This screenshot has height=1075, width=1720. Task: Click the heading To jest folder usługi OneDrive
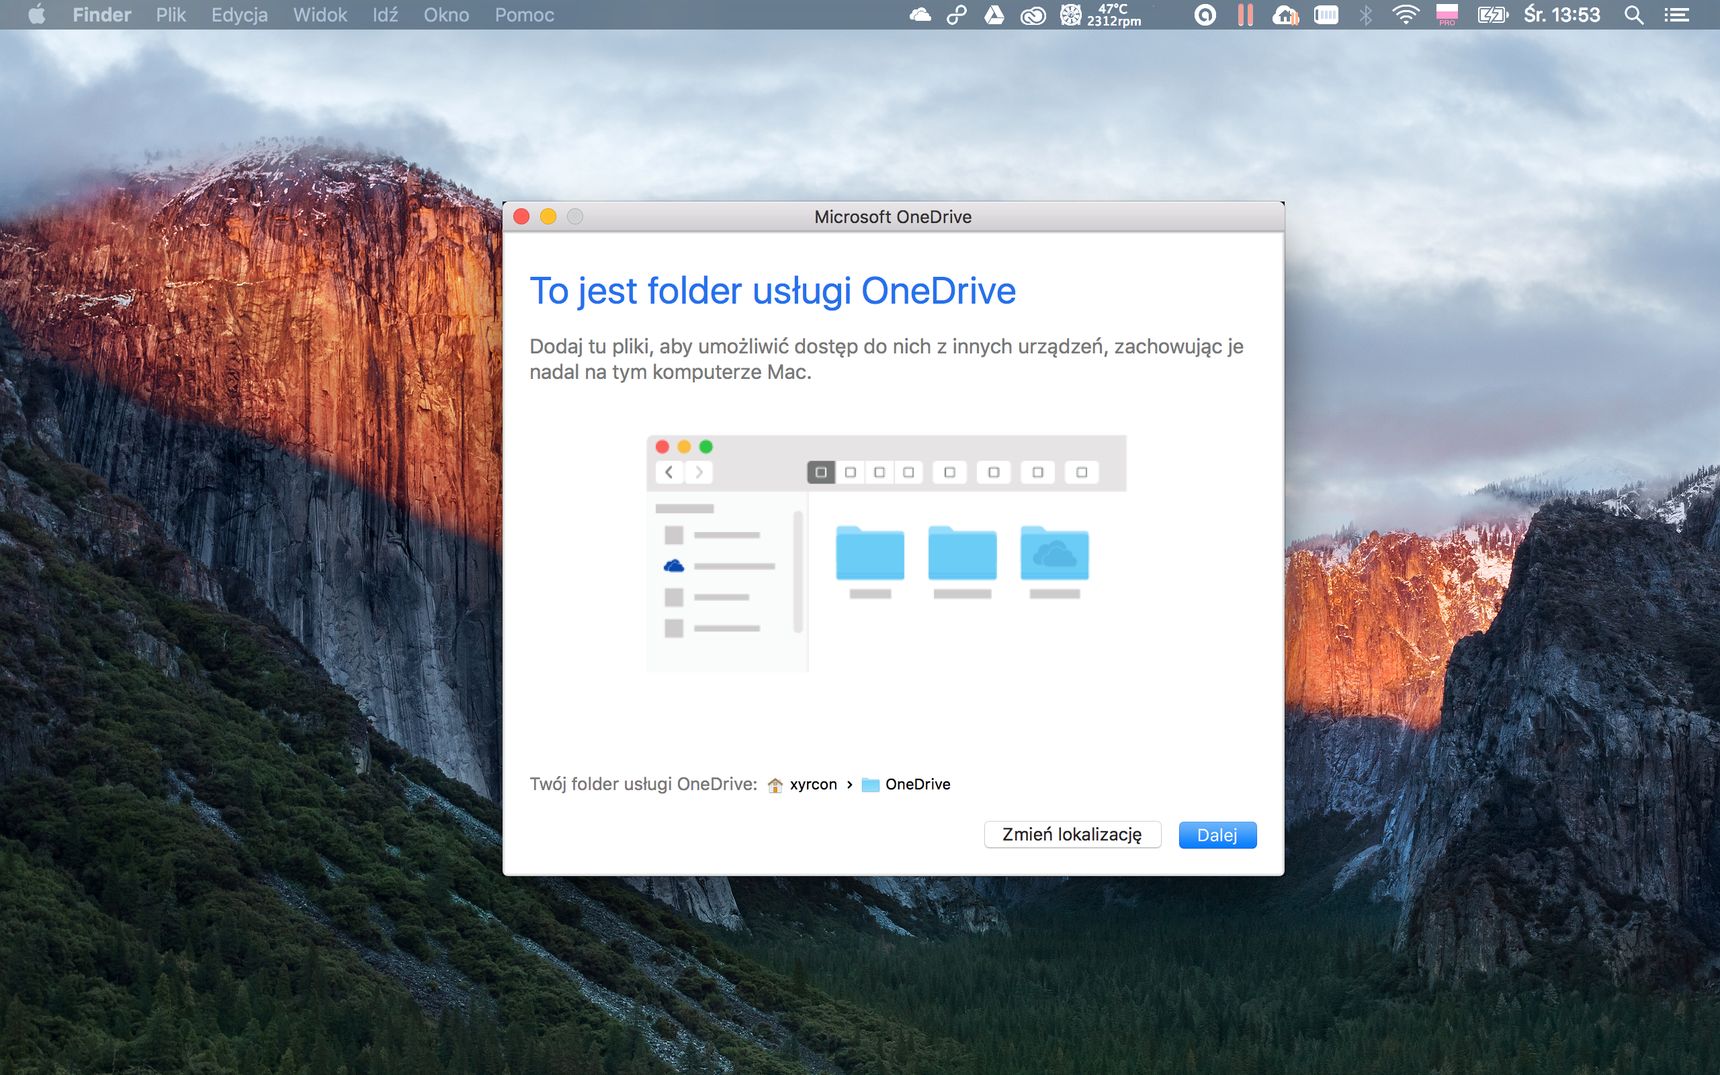[772, 291]
